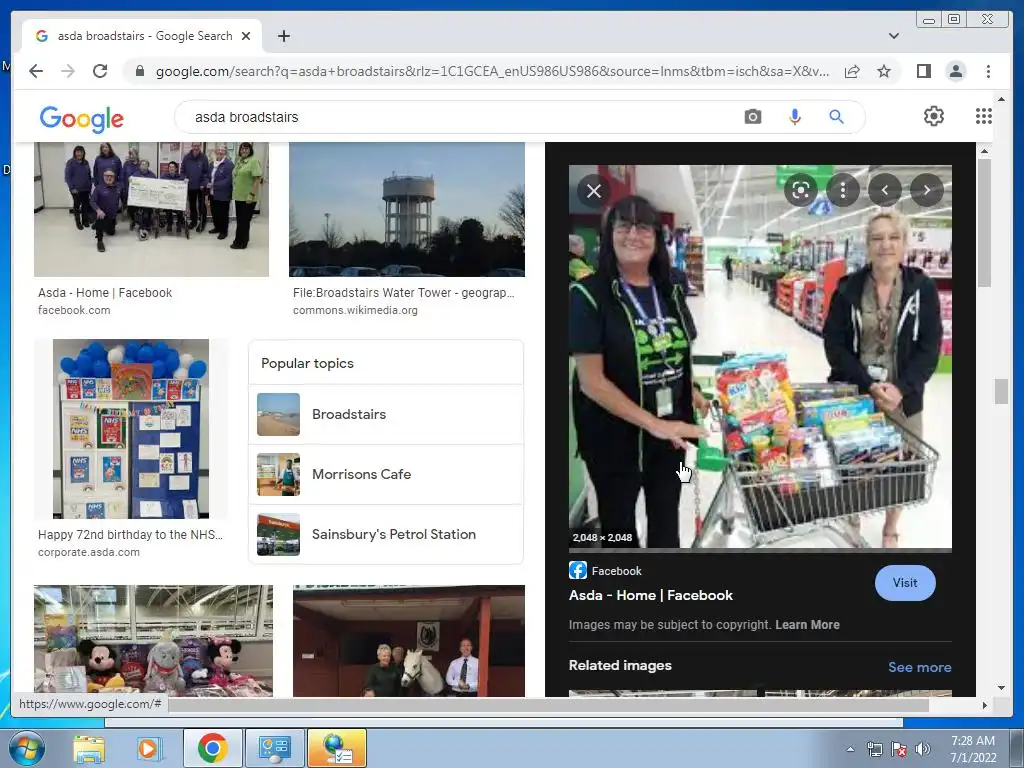Open the Chrome profile avatar
The image size is (1024, 768).
tap(955, 71)
